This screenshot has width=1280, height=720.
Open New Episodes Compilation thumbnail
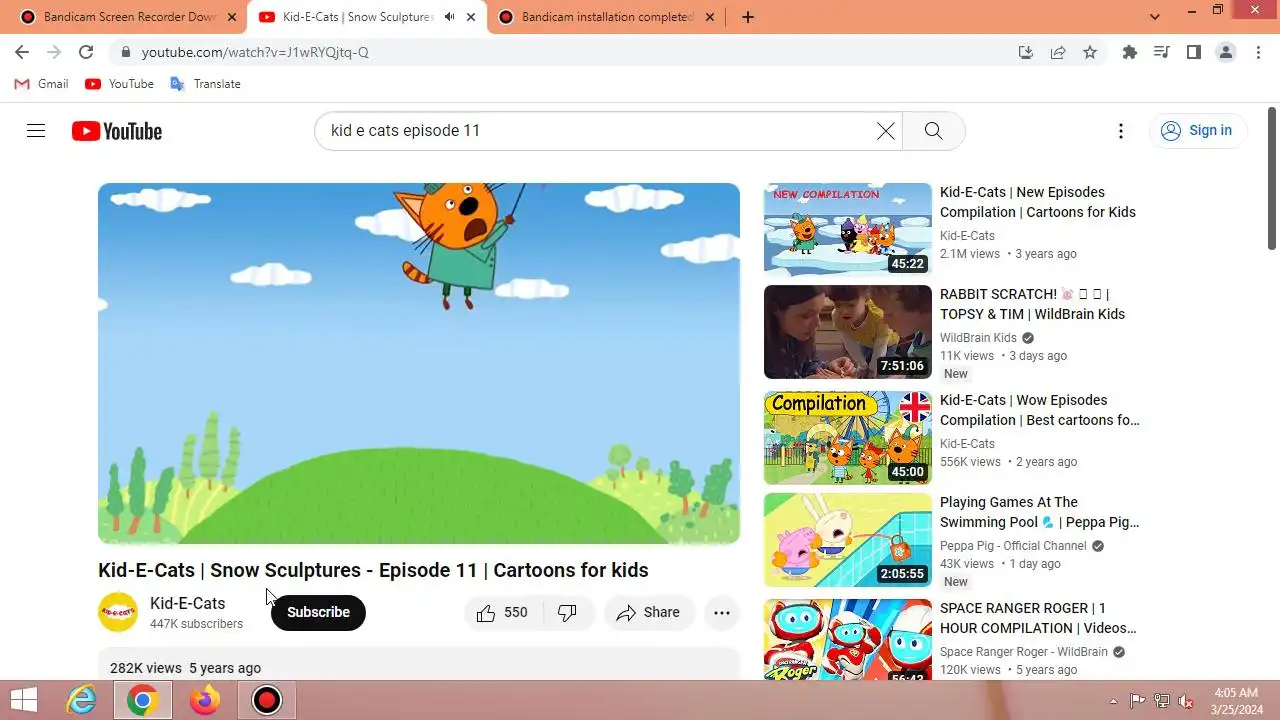tap(848, 229)
